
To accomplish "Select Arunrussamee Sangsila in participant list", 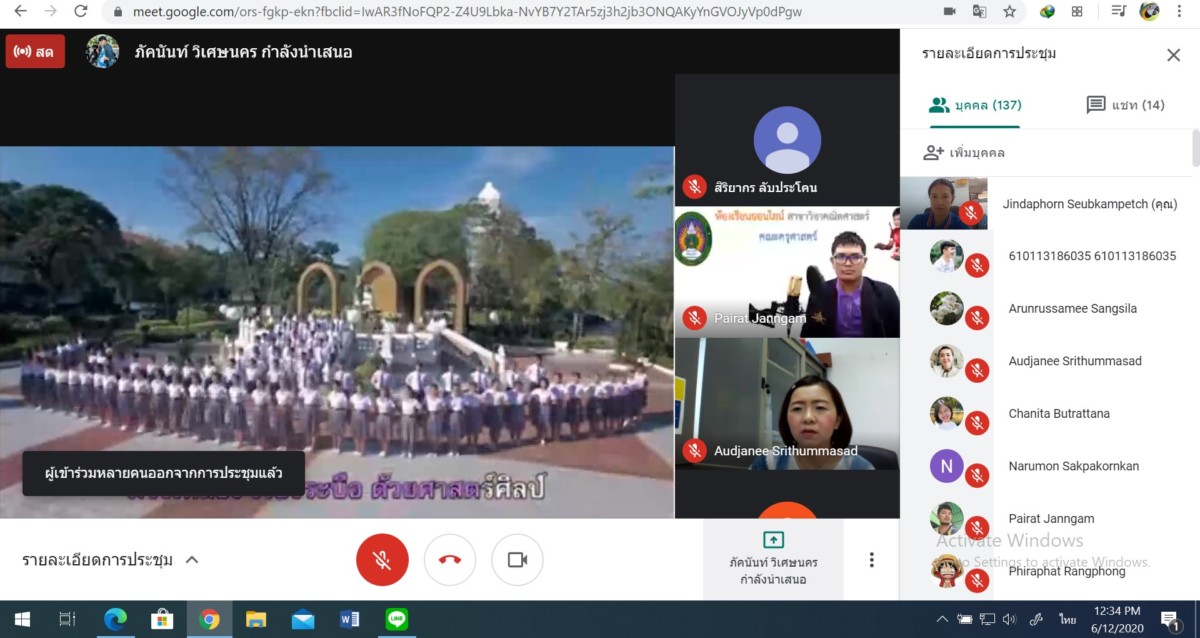I will (1044, 309).
